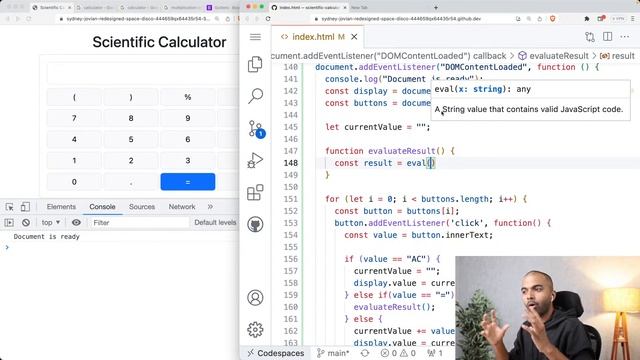
Task: Click the calculator decimal point button
Action: [131, 182]
